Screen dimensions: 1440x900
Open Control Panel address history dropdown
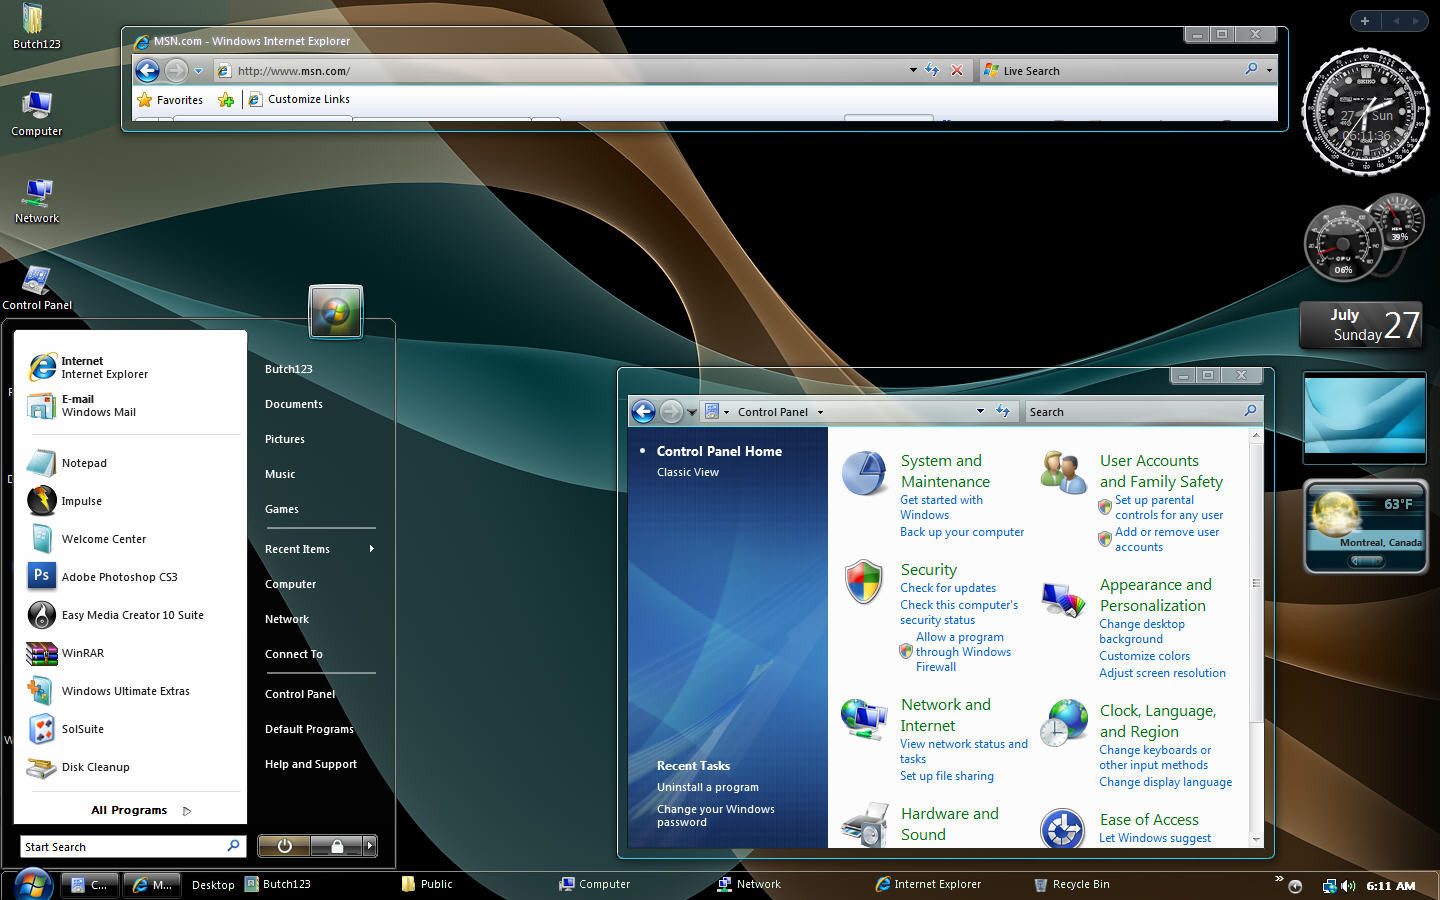coord(980,411)
